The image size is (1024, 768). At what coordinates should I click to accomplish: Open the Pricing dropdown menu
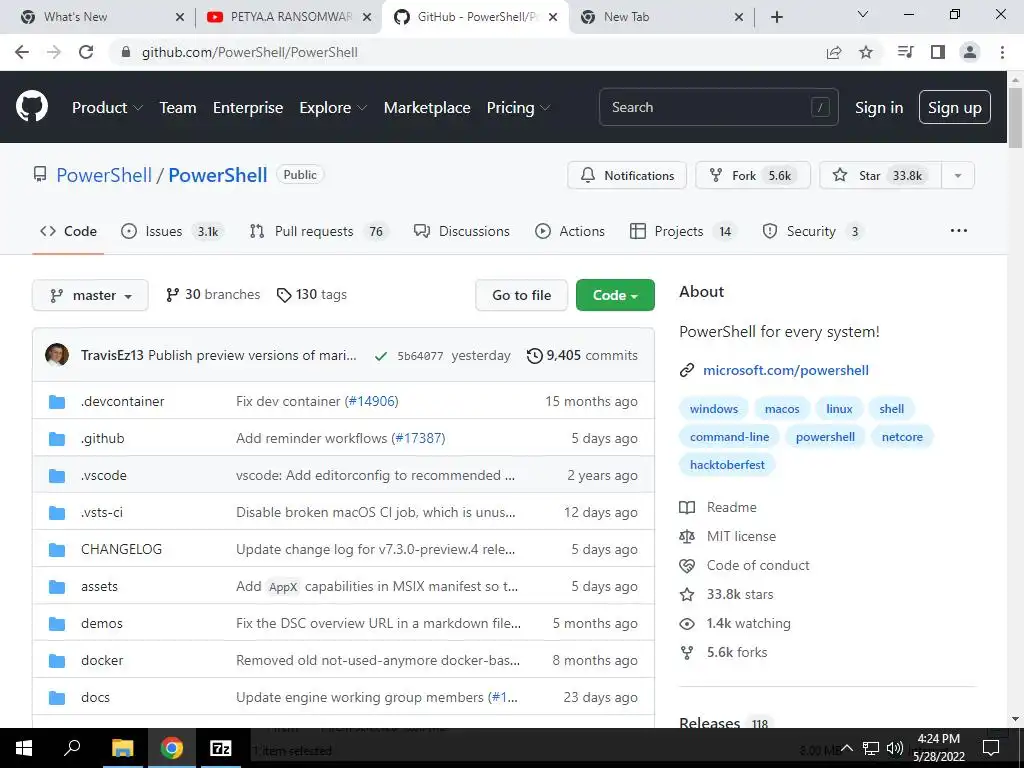519,108
